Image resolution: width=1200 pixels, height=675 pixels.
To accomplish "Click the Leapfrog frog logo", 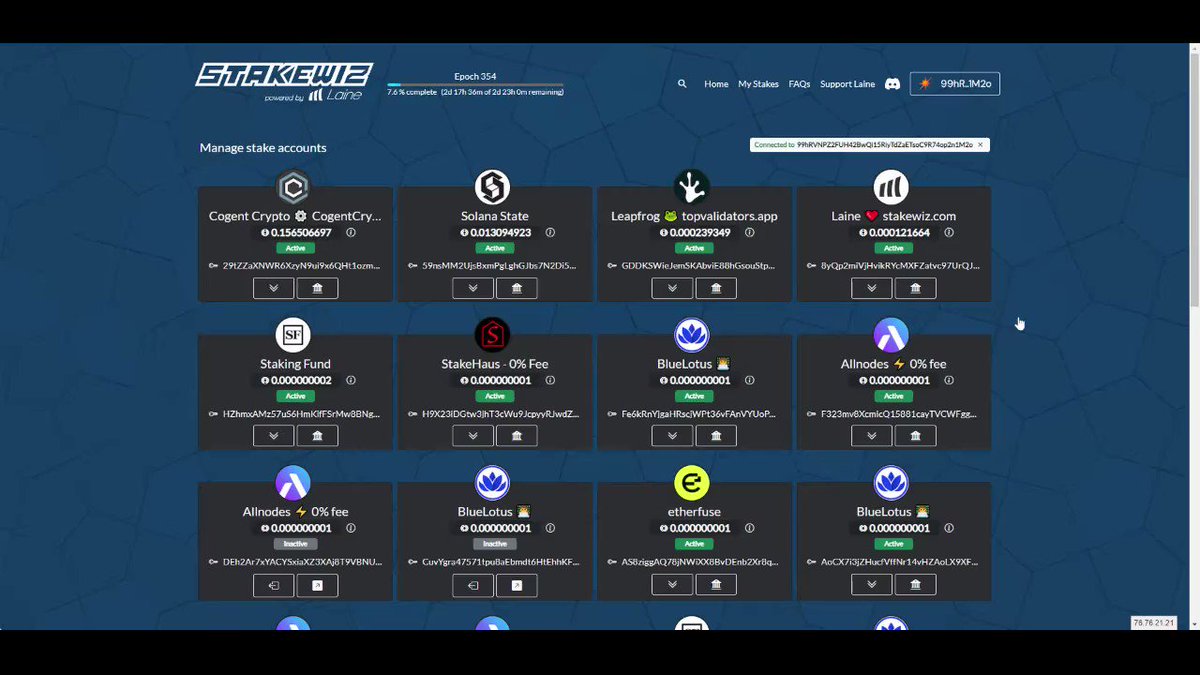I will [691, 187].
